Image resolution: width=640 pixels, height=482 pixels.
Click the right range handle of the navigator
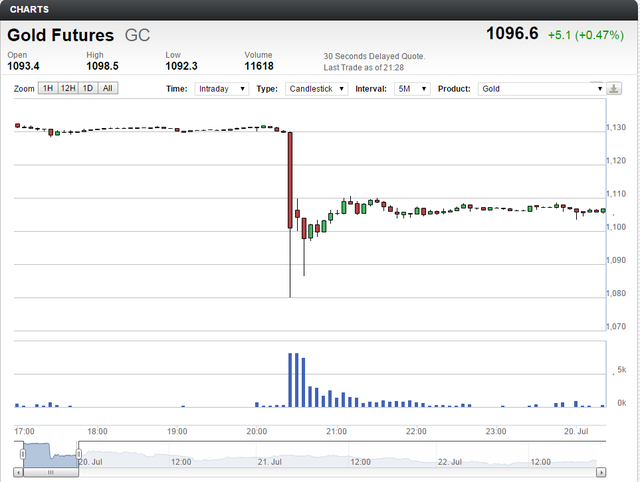(x=78, y=454)
